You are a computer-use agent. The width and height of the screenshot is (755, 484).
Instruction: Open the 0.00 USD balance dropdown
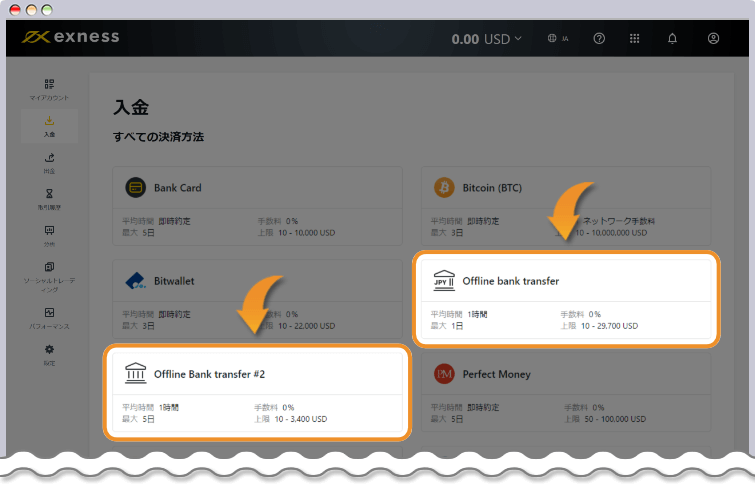click(486, 39)
